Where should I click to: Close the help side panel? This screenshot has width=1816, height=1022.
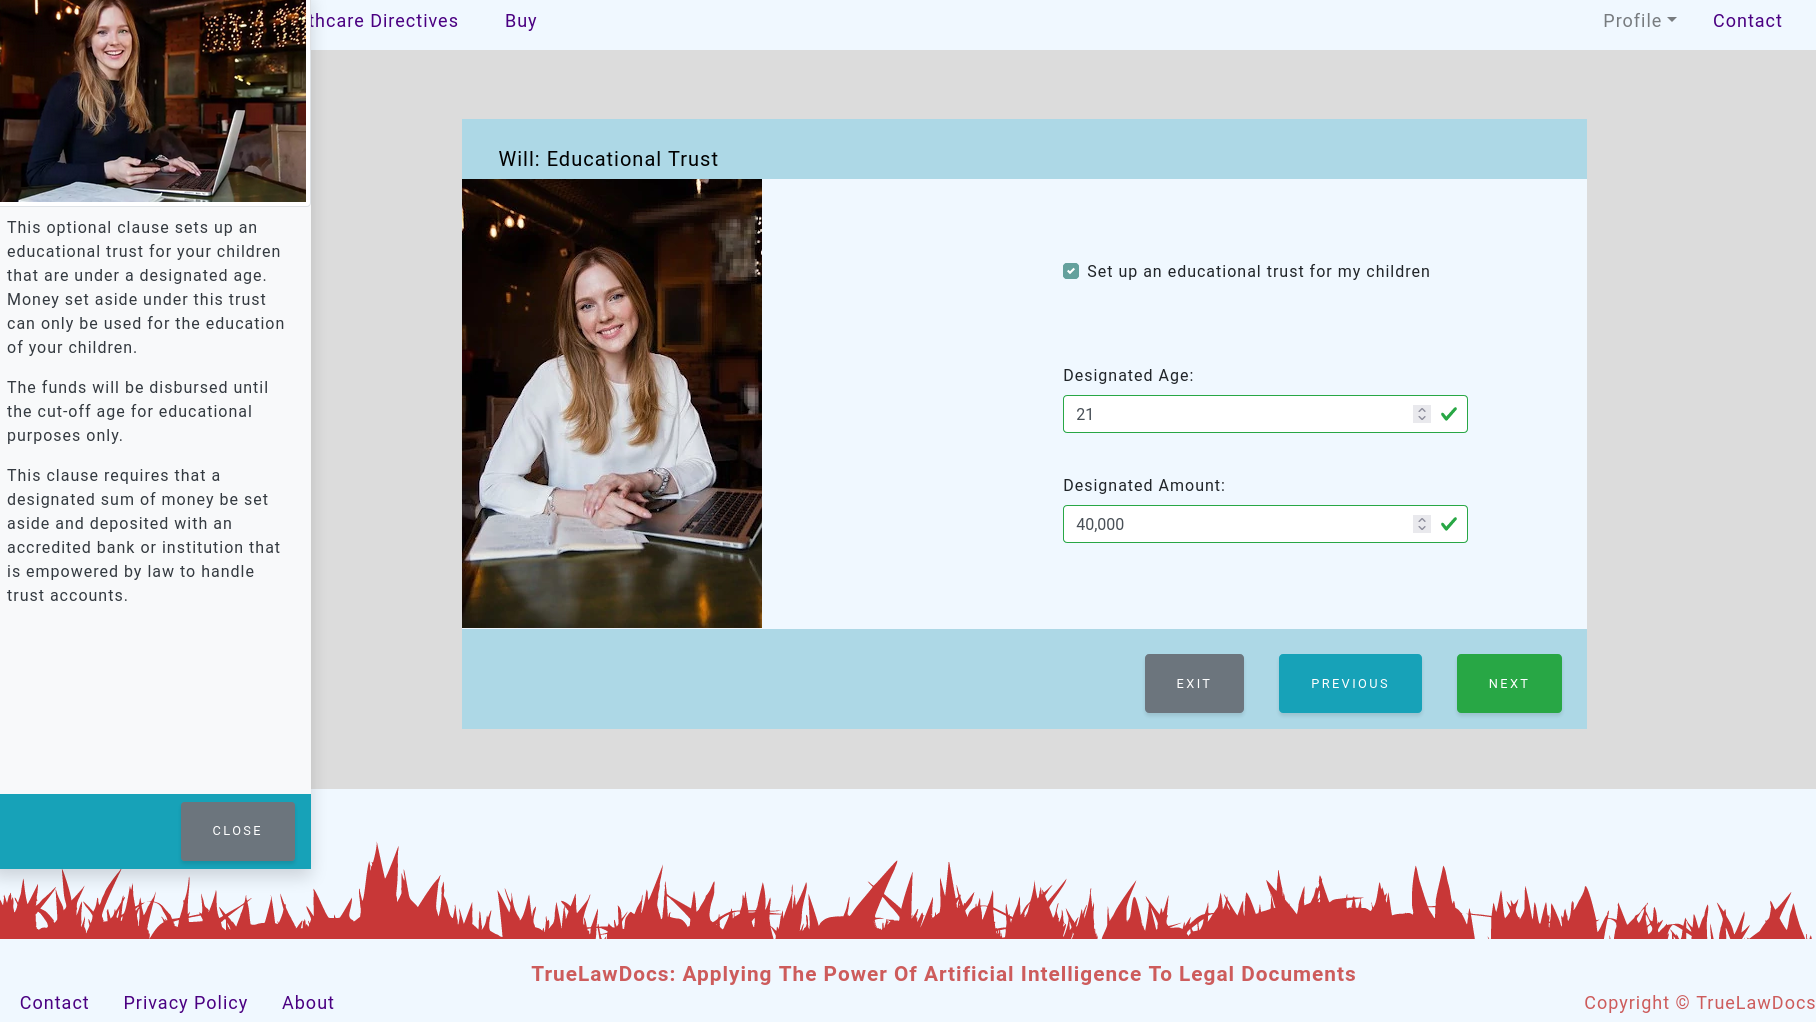tap(238, 831)
